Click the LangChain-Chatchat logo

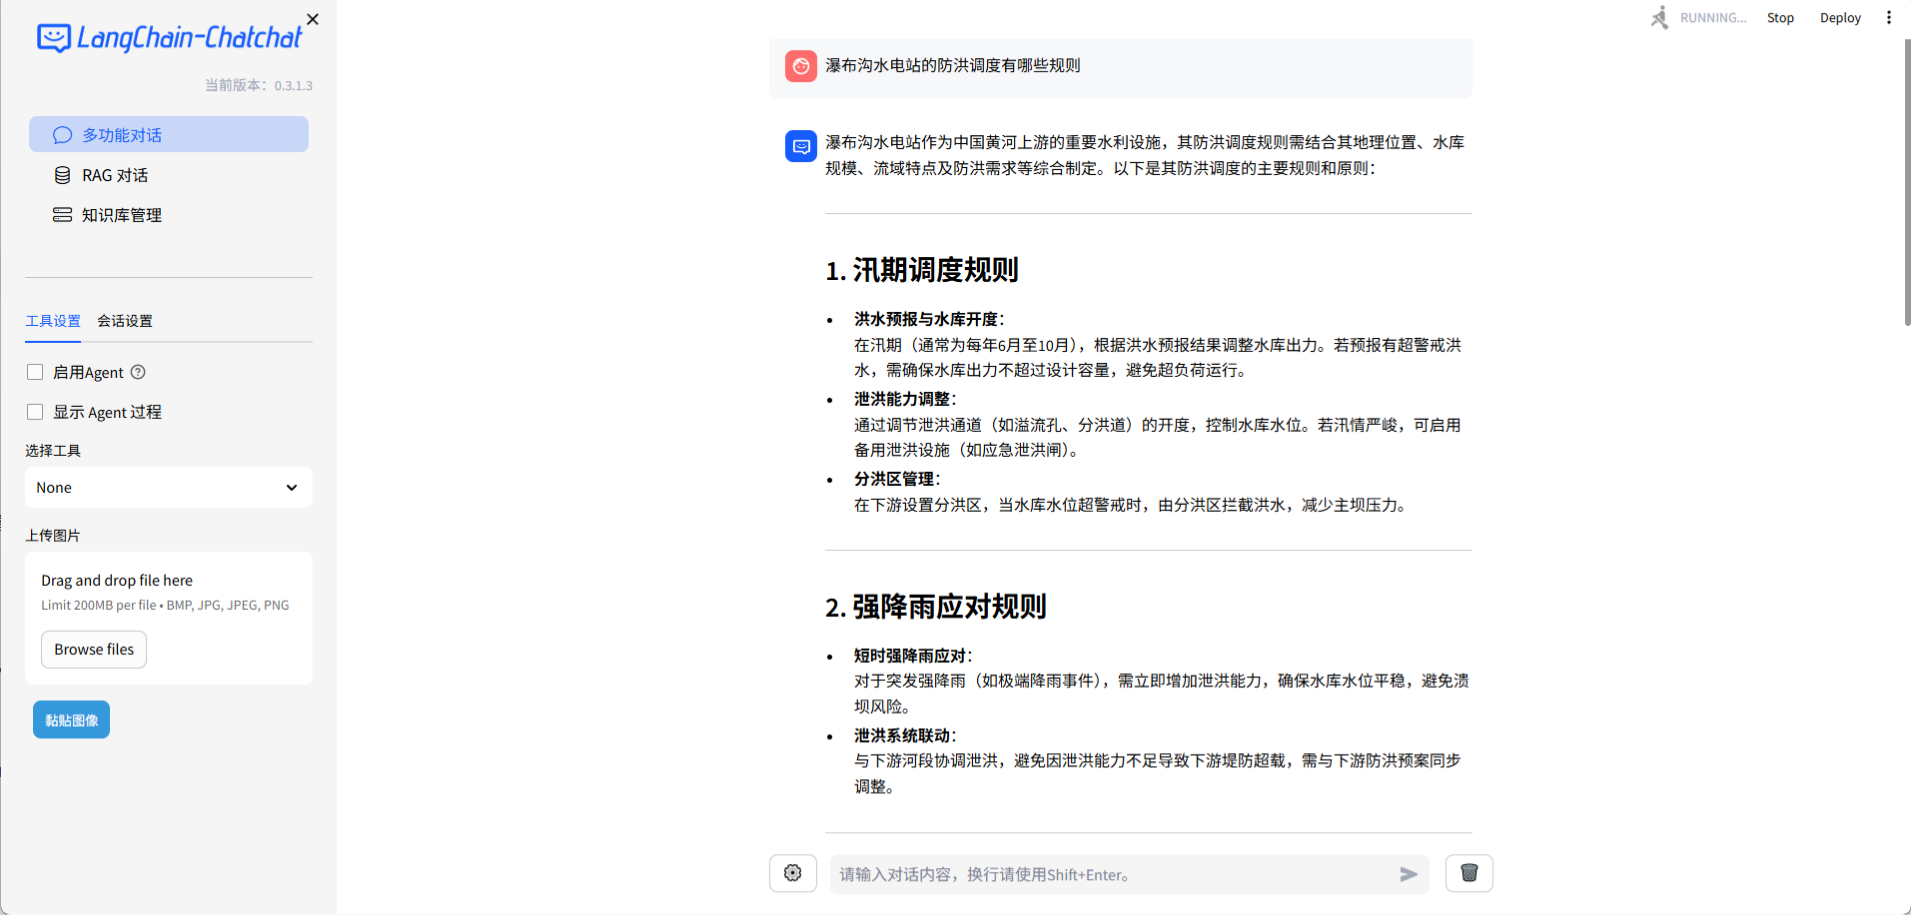[x=169, y=38]
